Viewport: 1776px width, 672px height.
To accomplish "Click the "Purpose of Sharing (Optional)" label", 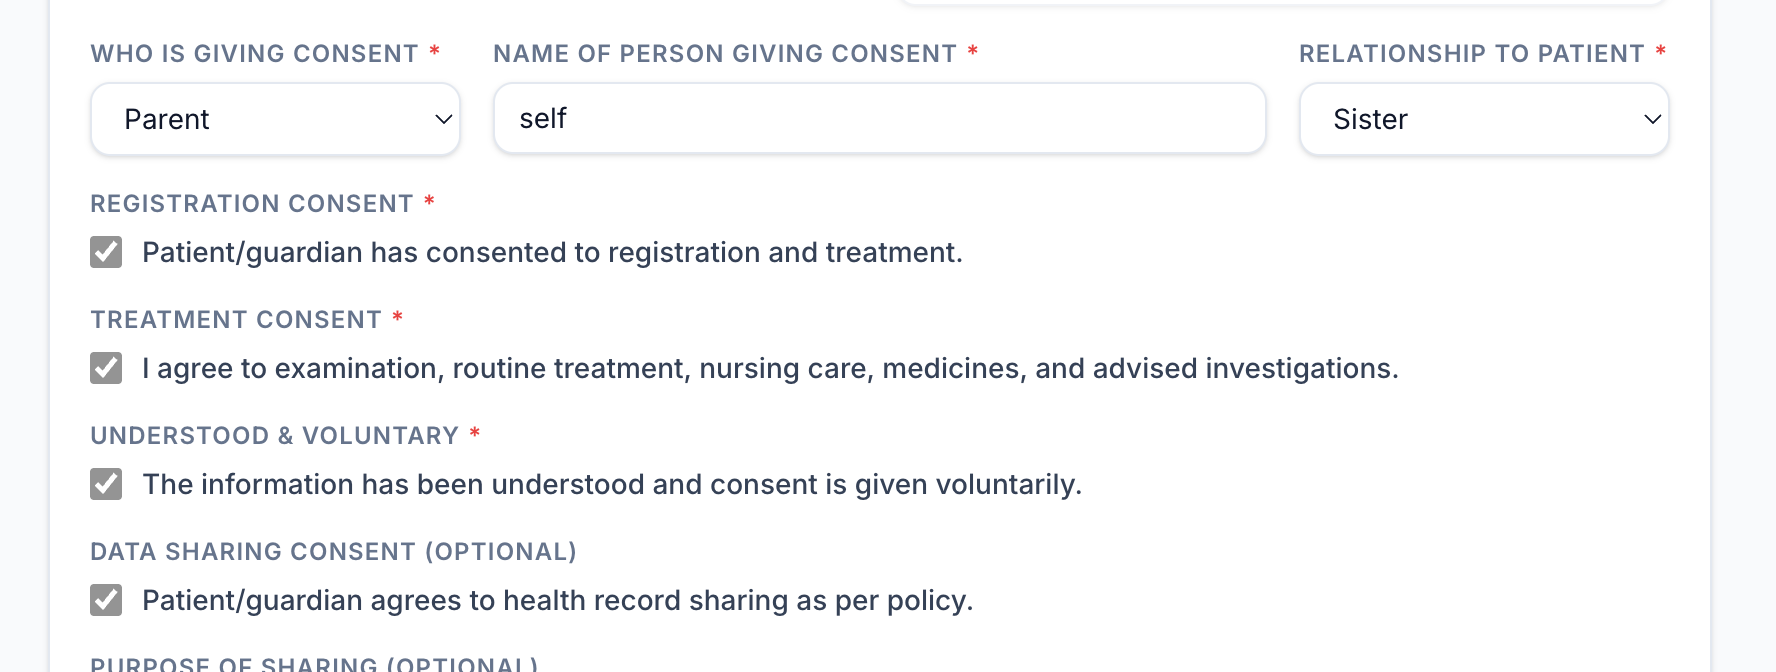I will coord(314,664).
